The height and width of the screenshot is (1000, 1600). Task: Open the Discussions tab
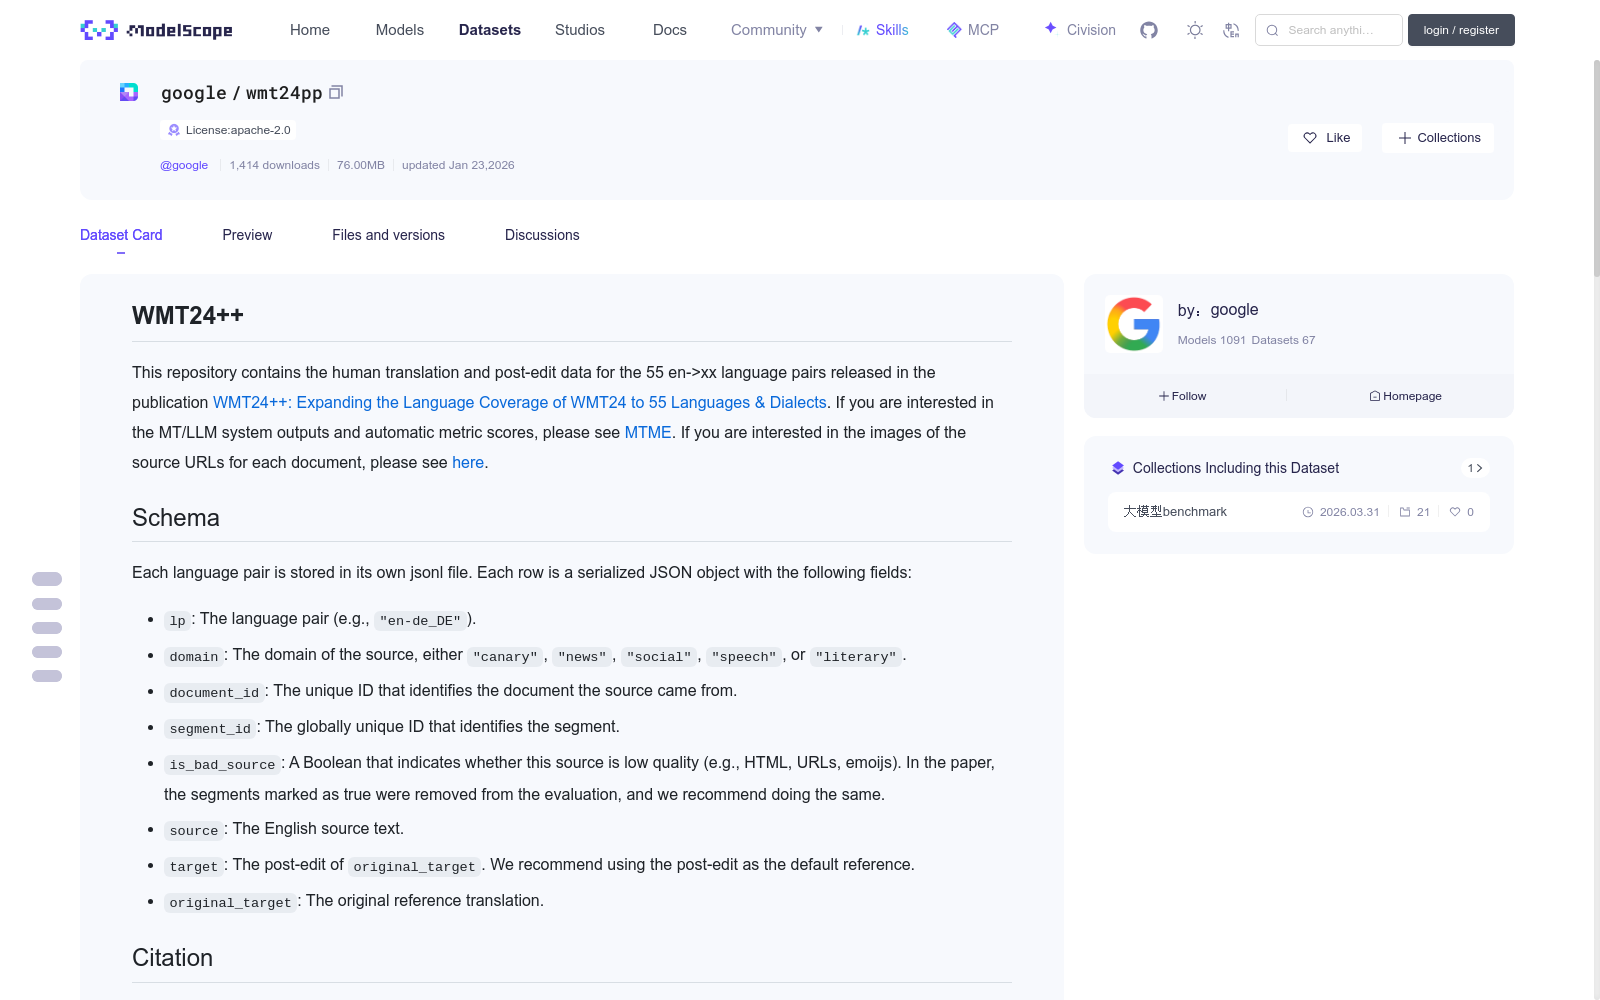click(x=542, y=235)
